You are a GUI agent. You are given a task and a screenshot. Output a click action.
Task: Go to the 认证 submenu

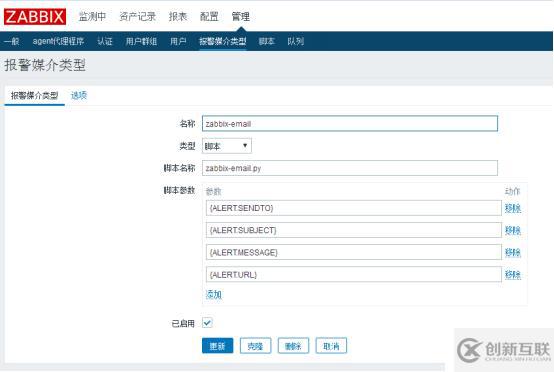tap(105, 41)
